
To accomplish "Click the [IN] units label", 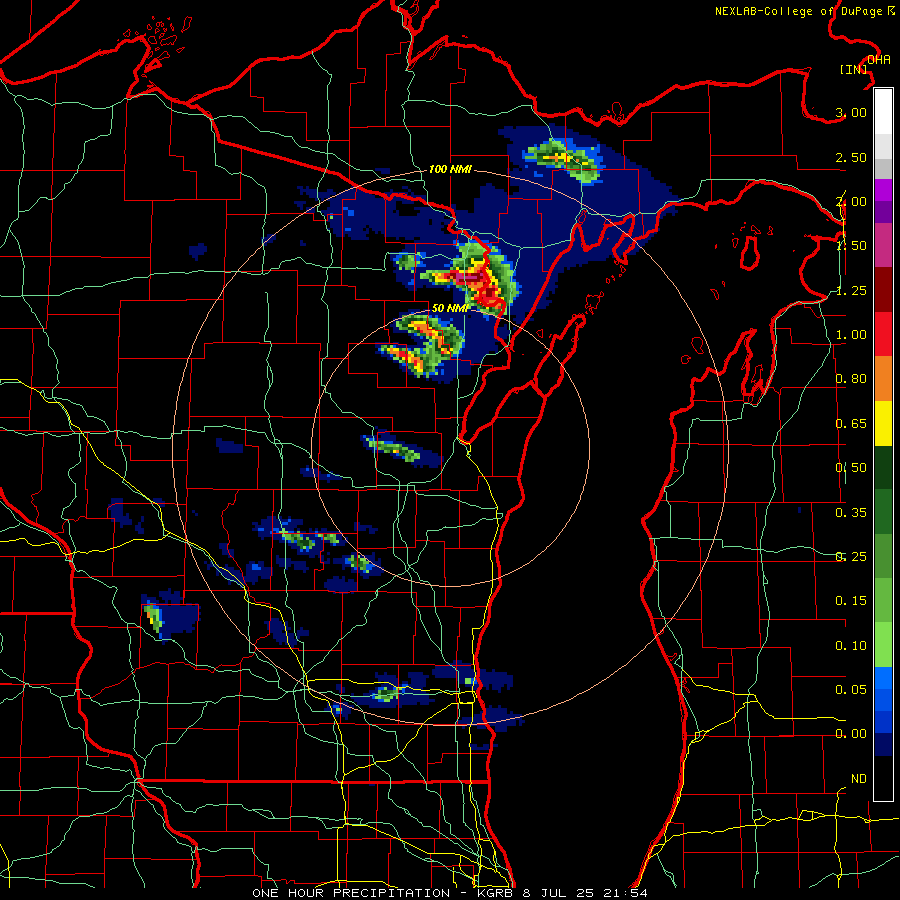I will coord(854,69).
